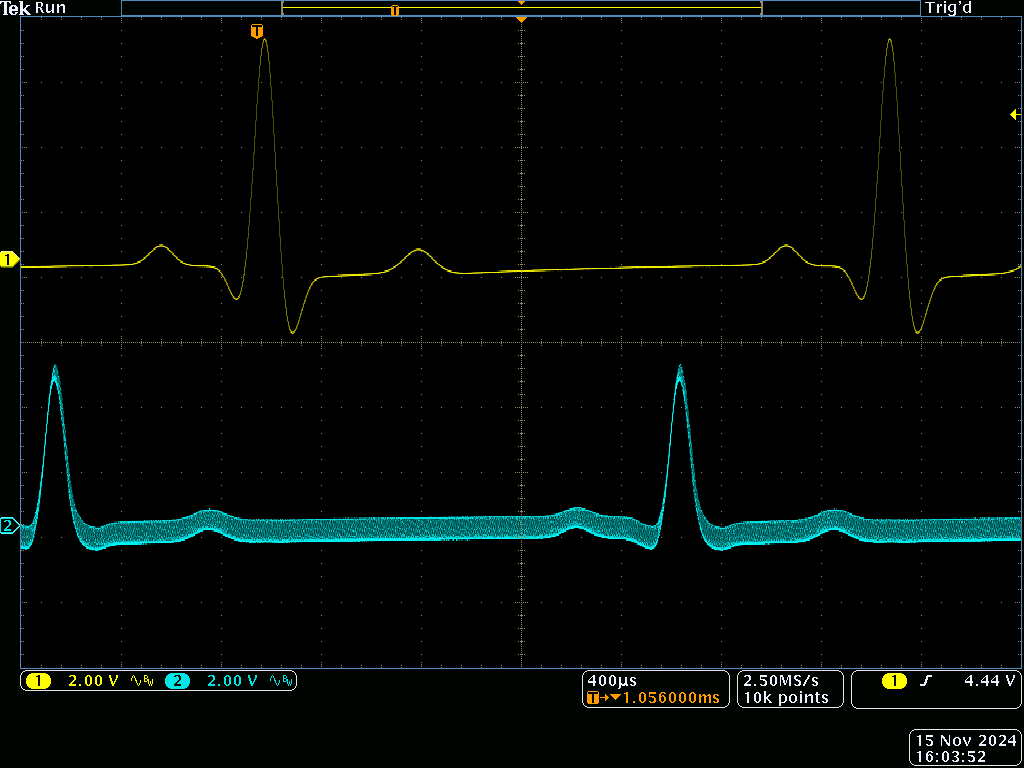Screen dimensions: 1024x768
Task: Click the channel 2 ground marker
Action: [9, 526]
